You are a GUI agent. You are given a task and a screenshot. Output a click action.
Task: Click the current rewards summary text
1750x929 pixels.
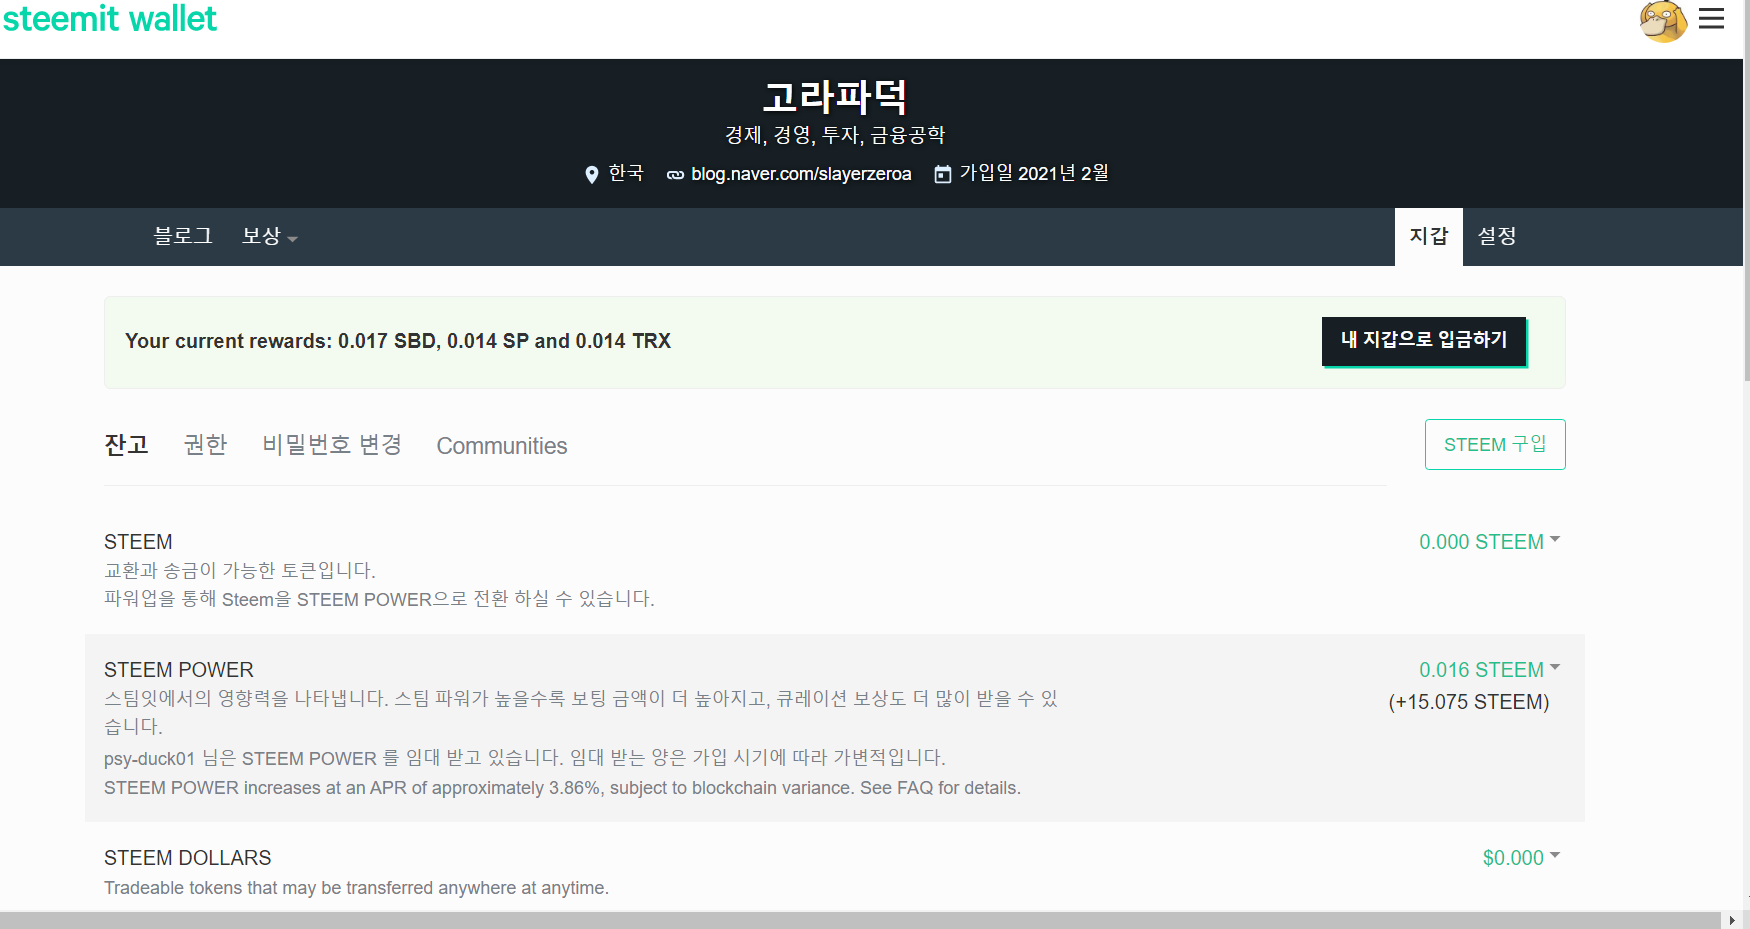[x=398, y=341]
